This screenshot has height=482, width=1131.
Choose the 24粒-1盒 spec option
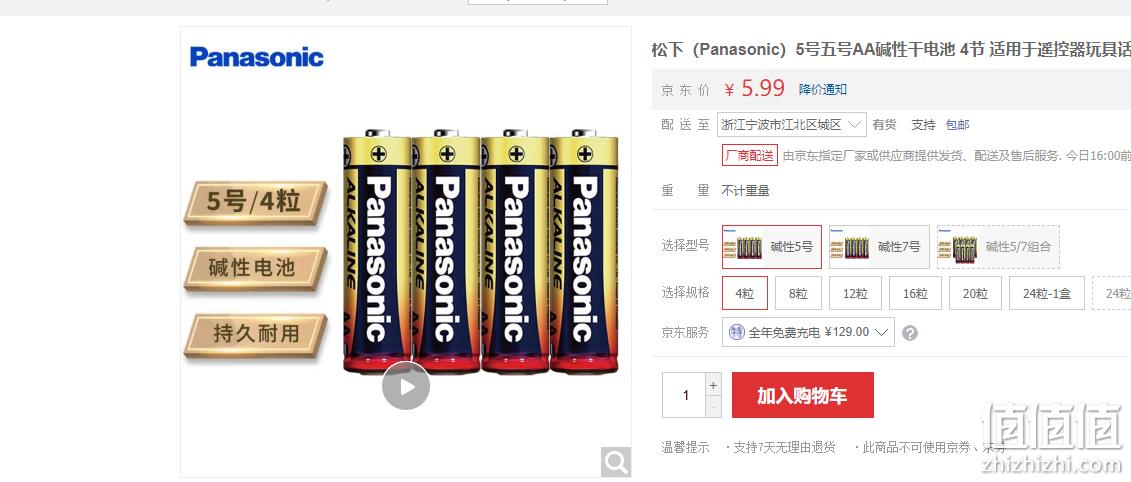pos(1047,293)
